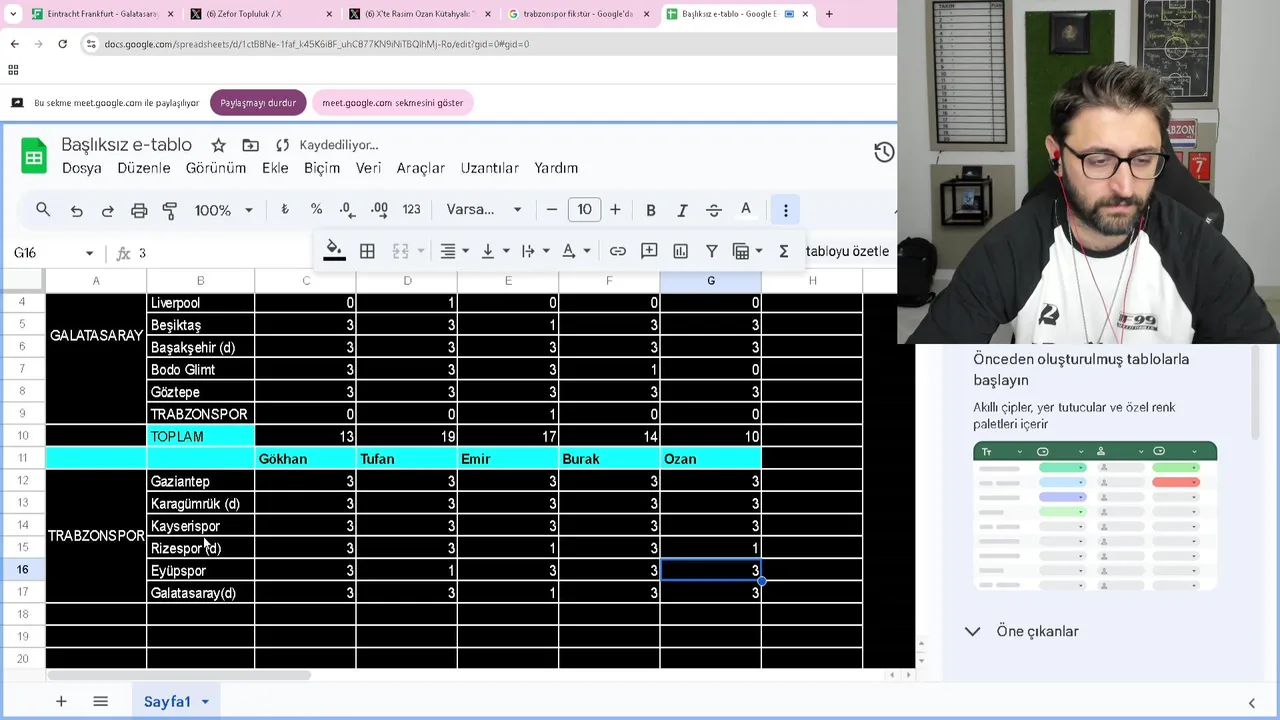
Task: Print the spreadsheet
Action: point(139,210)
